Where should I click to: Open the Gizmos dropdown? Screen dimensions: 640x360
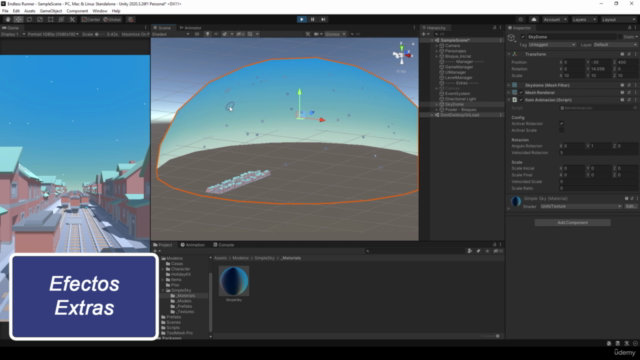click(x=335, y=34)
